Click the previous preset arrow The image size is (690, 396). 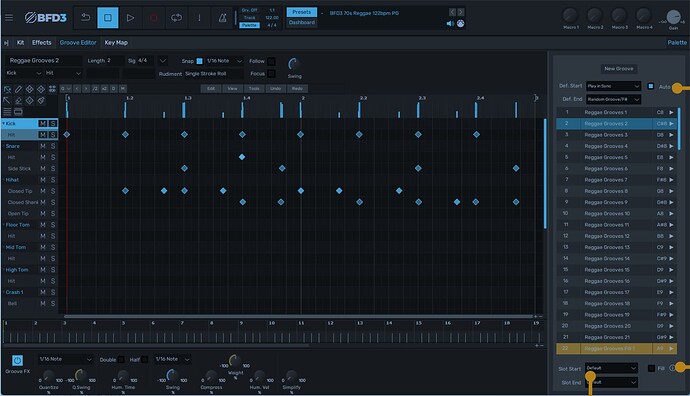click(452, 12)
